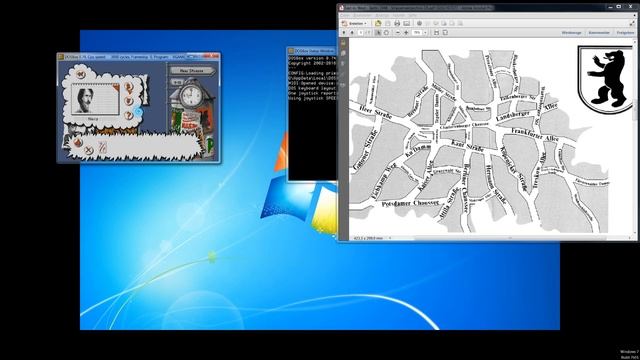Open the Erstellen dropdown in Adobe Reader
The image size is (640, 360).
click(x=355, y=24)
